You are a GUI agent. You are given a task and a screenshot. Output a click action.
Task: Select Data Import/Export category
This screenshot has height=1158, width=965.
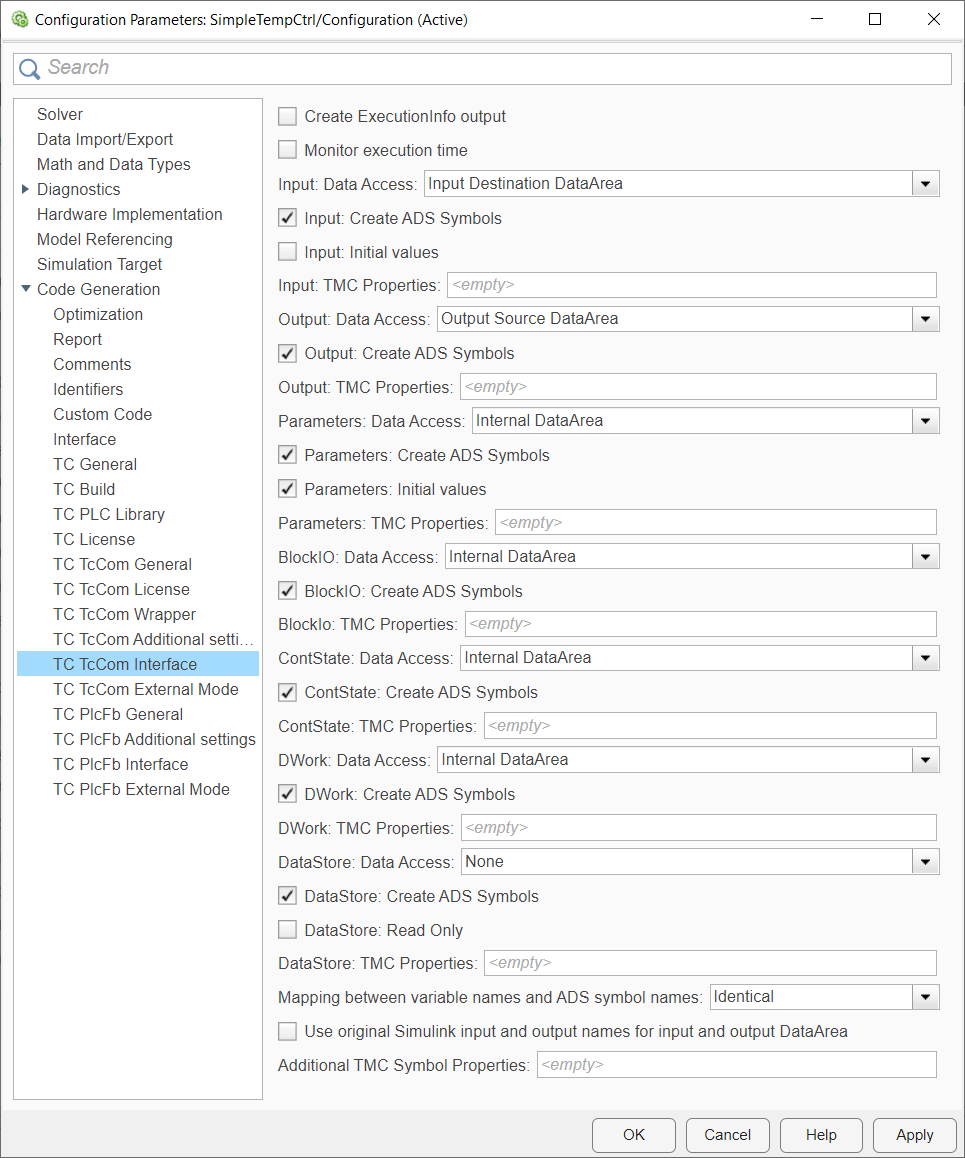pos(105,140)
